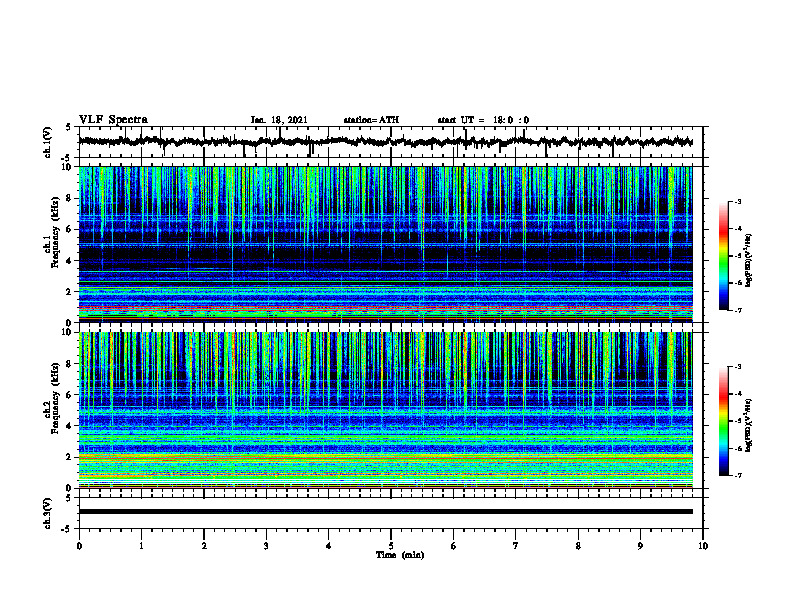Click the ch.2 colorbar "log(PSD)" label
Image resolution: width=792 pixels, height=612 pixels.
click(749, 425)
